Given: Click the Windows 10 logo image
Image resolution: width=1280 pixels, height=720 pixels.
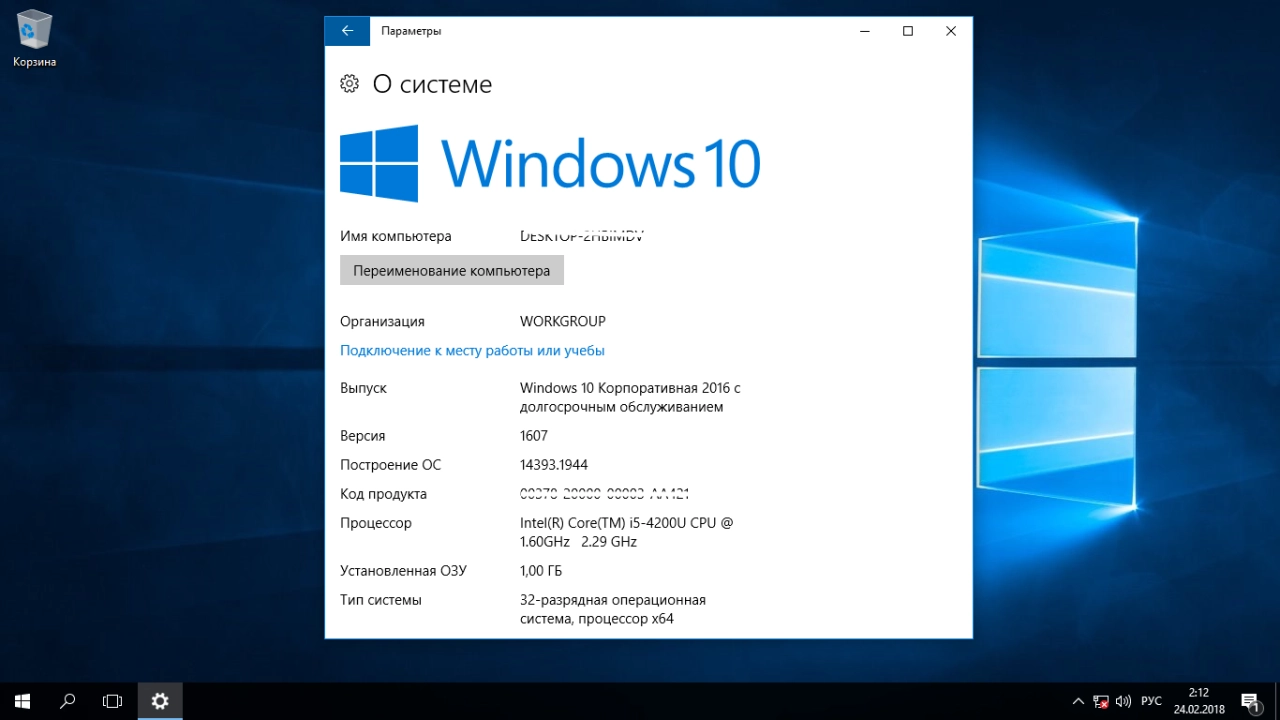Looking at the screenshot, I should (x=550, y=163).
